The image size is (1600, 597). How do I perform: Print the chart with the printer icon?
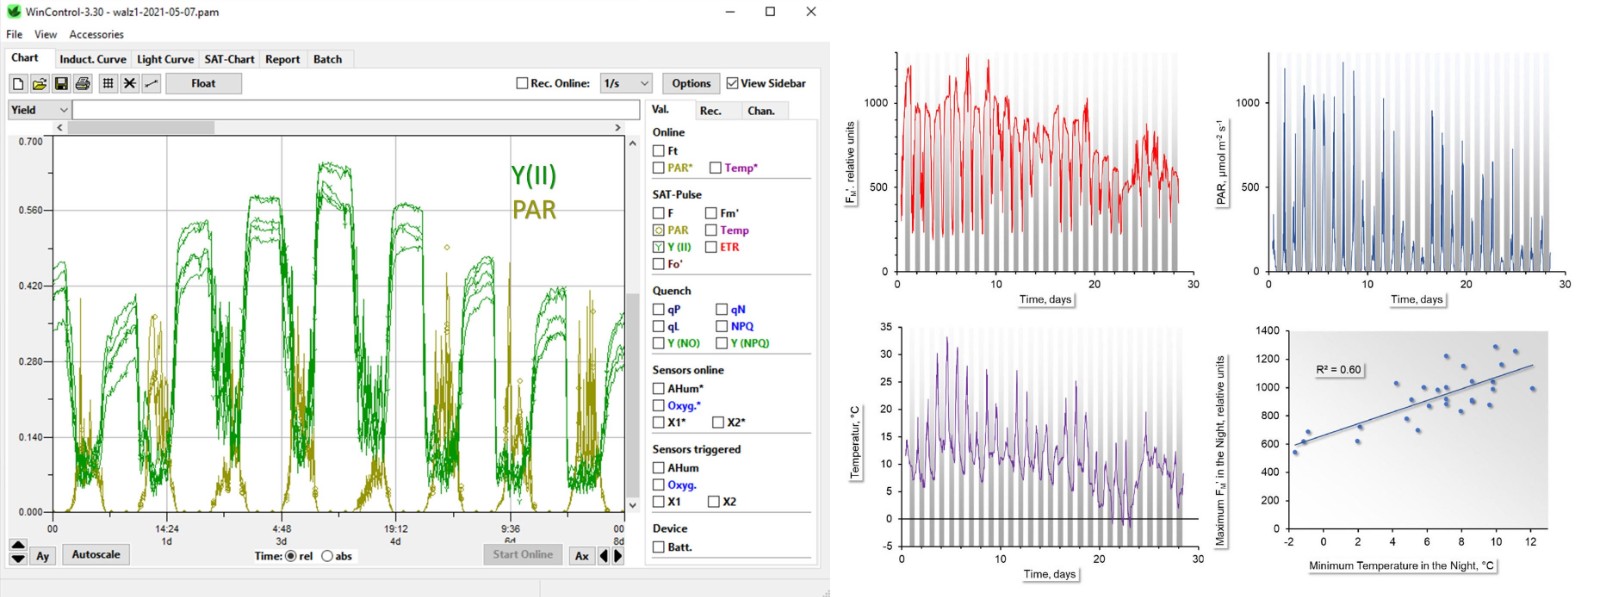82,84
